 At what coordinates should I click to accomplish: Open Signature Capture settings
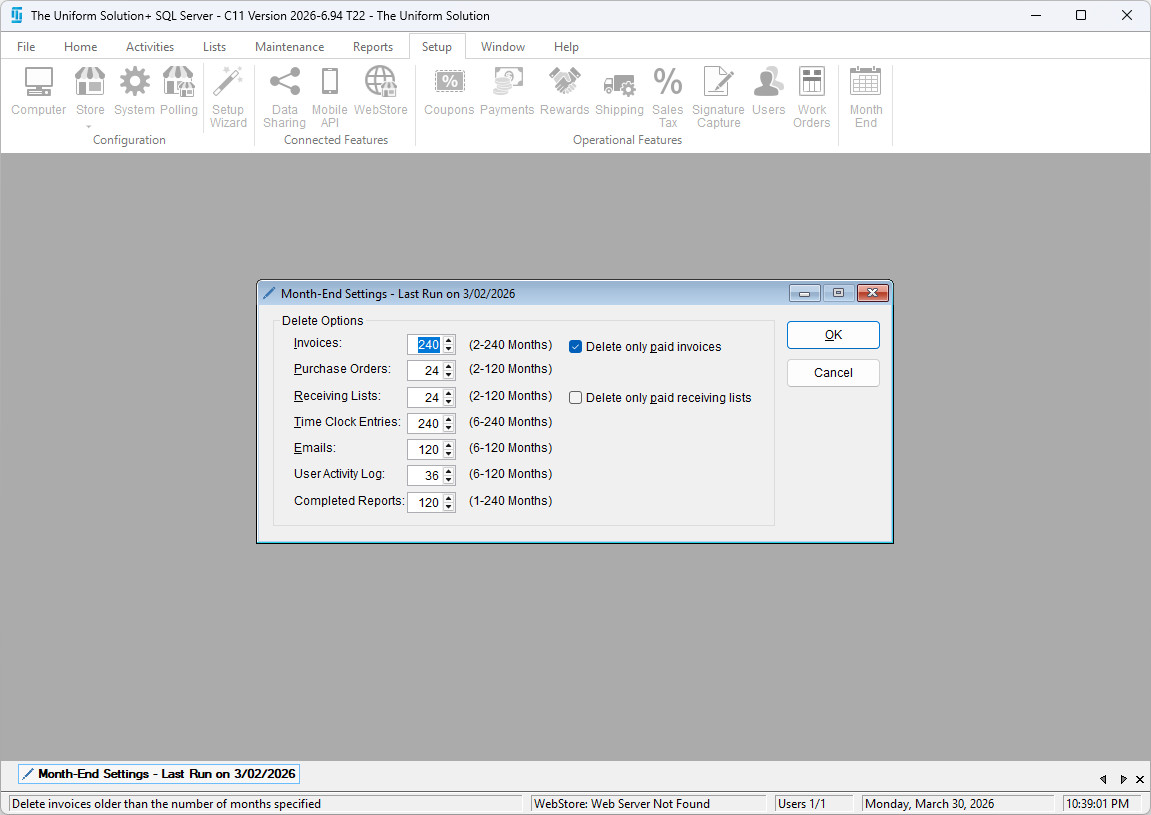coord(718,97)
